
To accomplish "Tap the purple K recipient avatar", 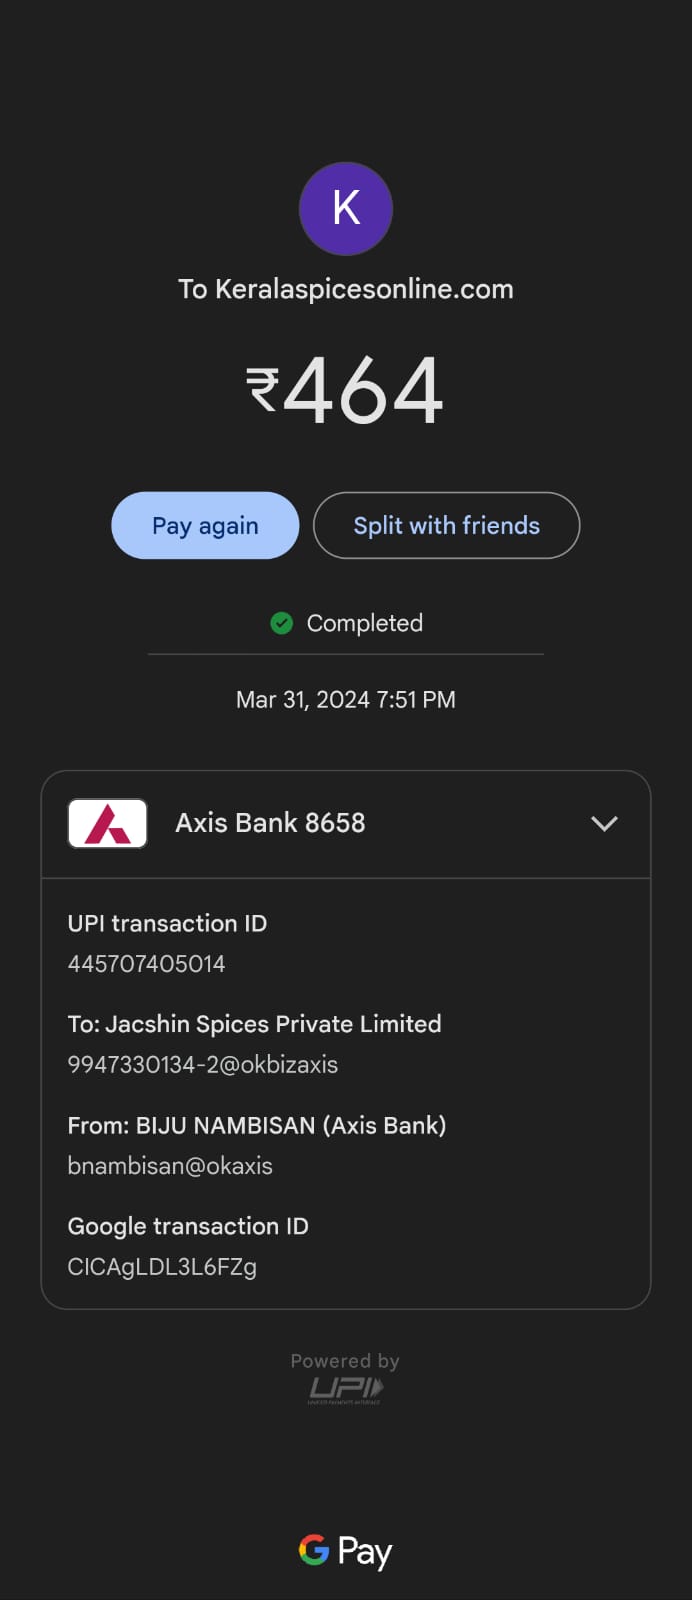I will pos(345,208).
